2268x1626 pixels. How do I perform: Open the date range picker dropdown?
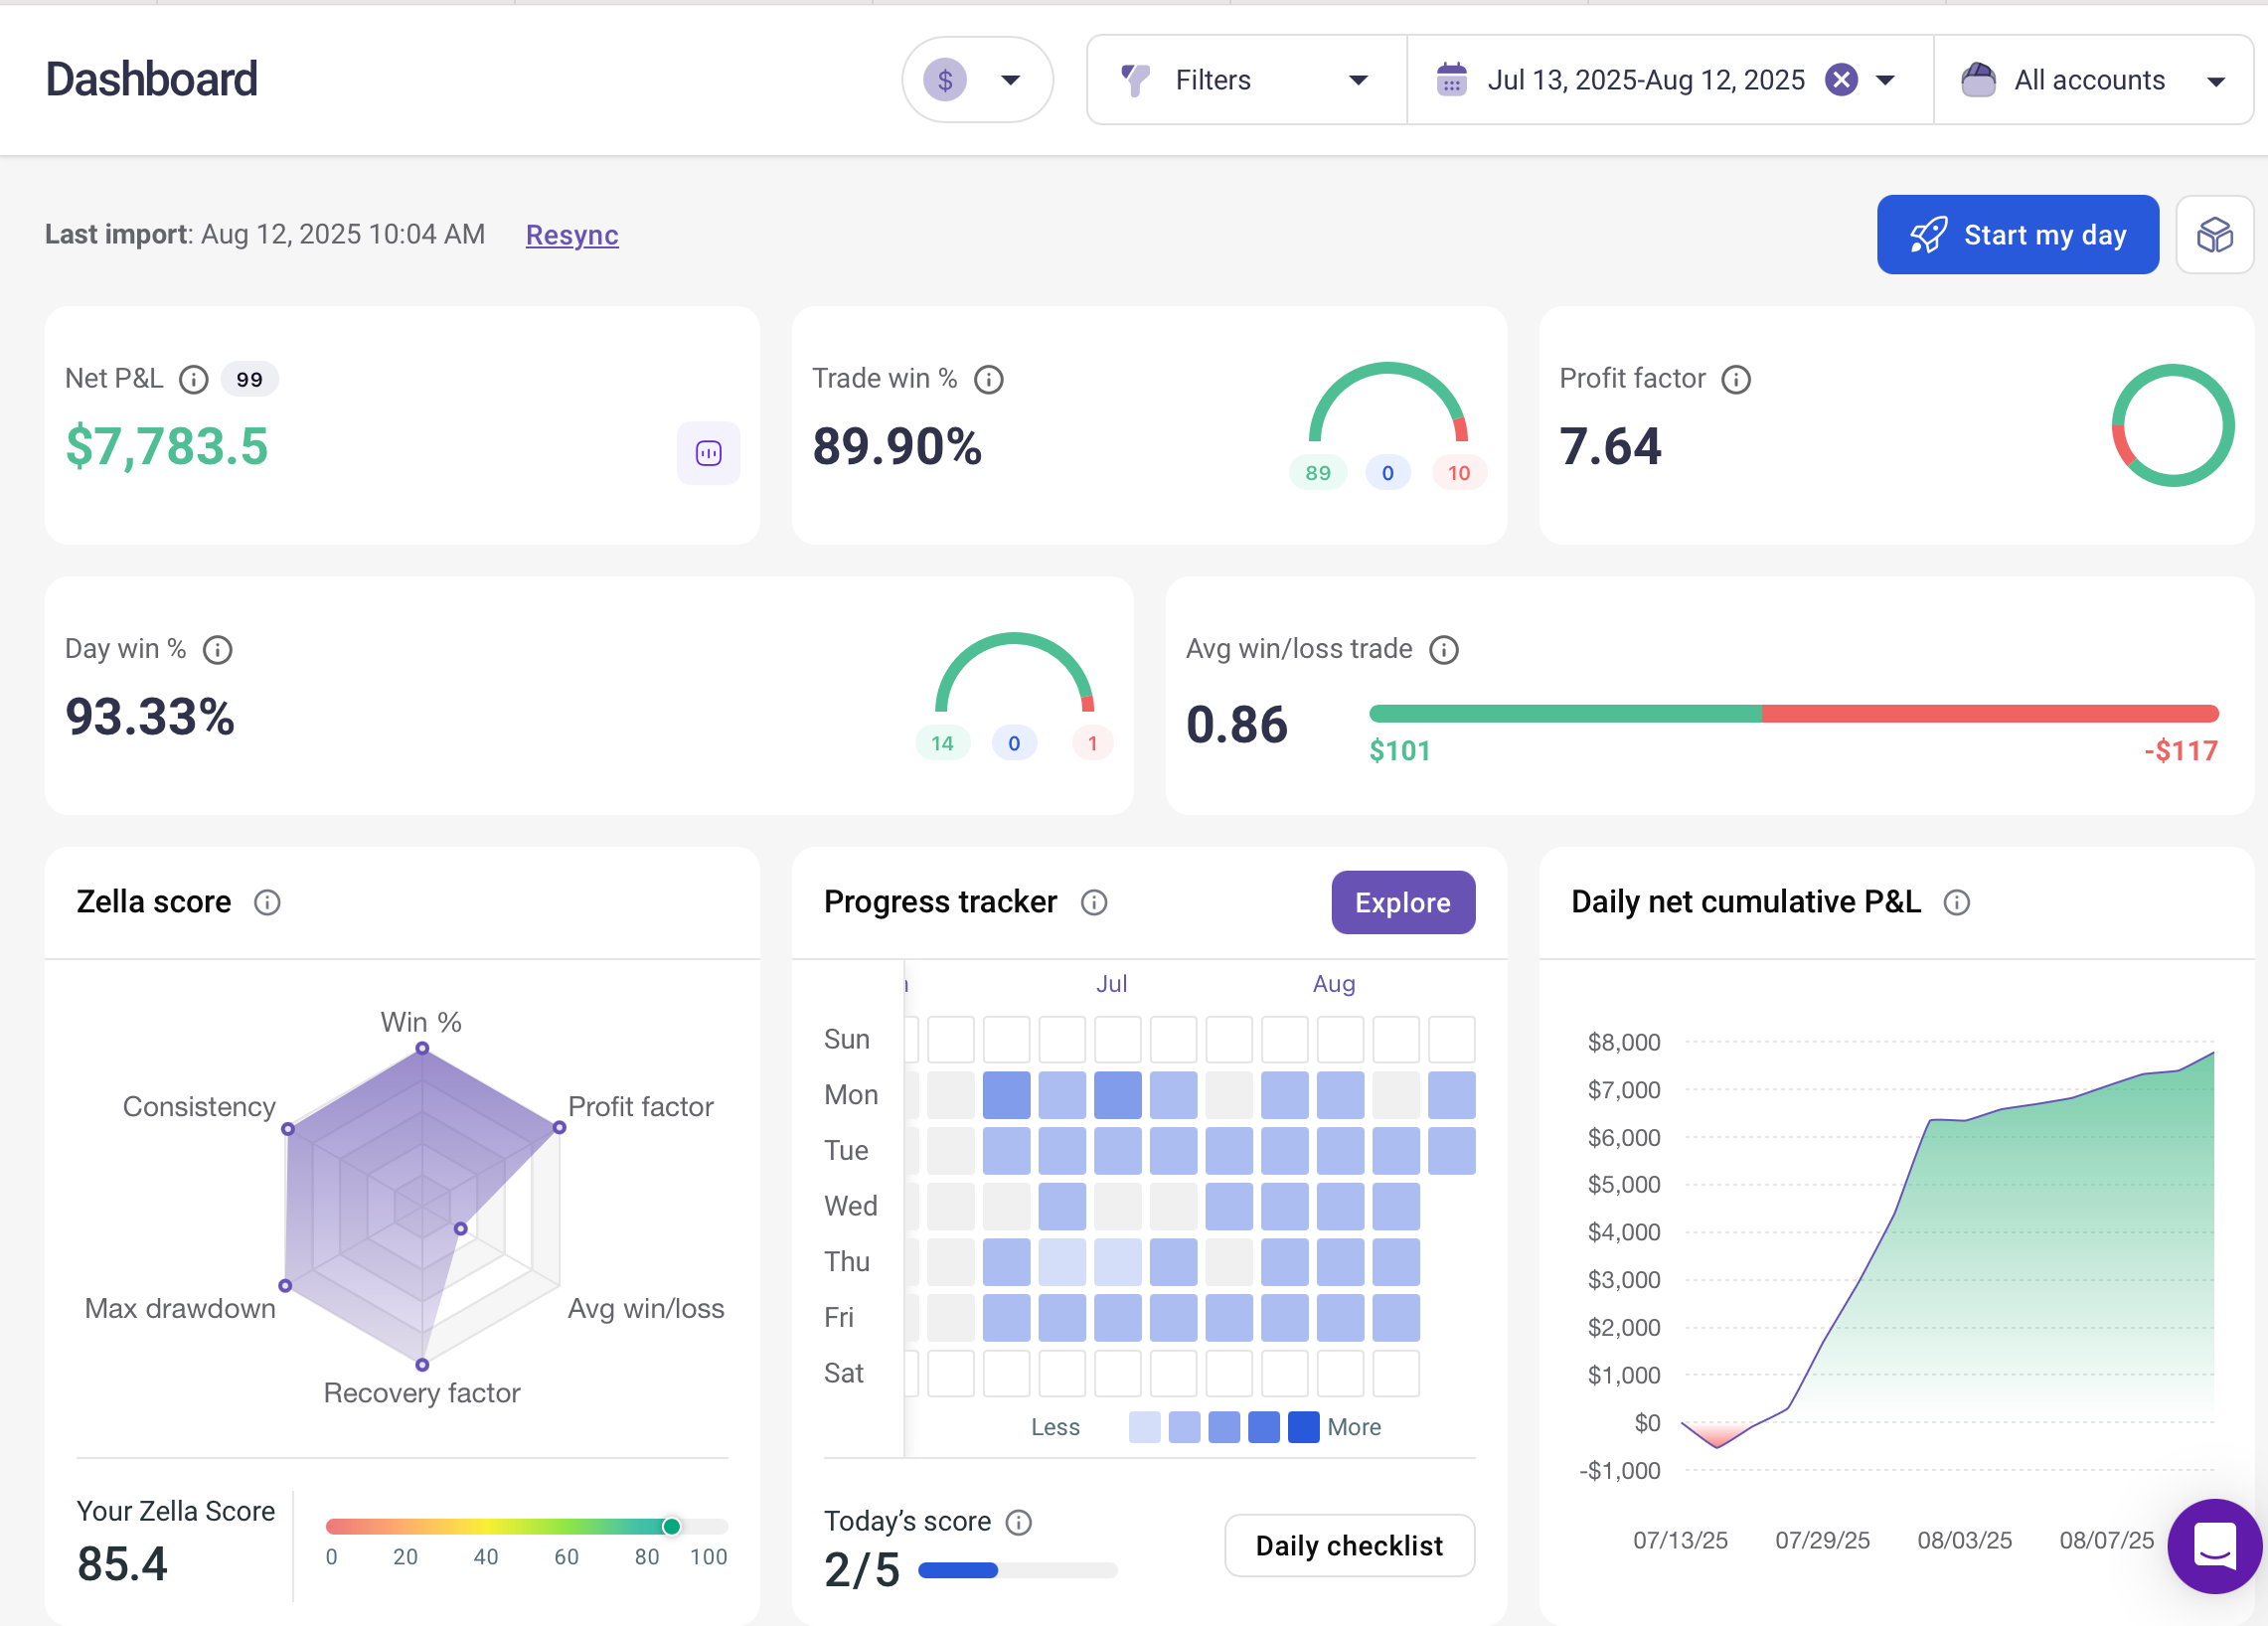click(x=1885, y=80)
